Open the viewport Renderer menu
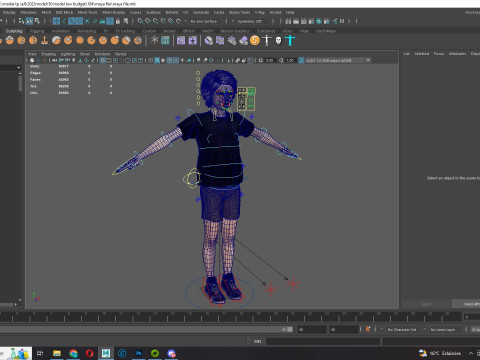Viewport: 480px width, 360px height. tap(102, 54)
